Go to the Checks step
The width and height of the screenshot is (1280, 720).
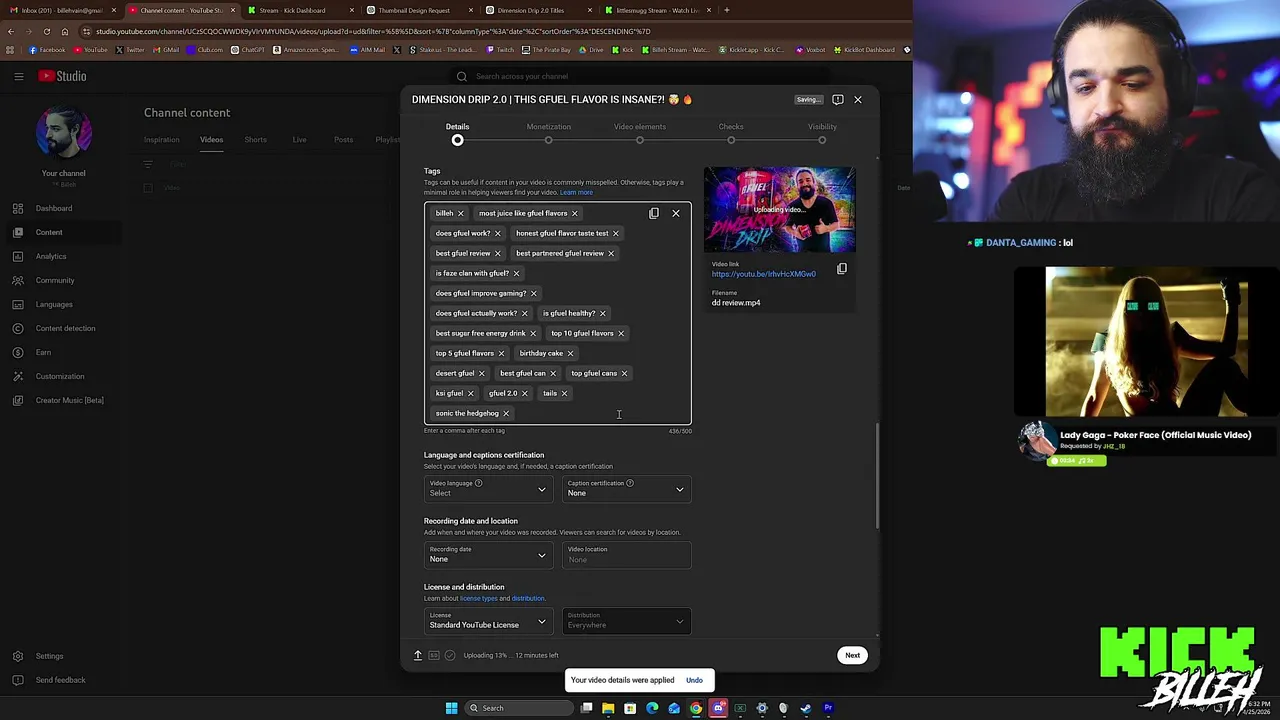(731, 133)
